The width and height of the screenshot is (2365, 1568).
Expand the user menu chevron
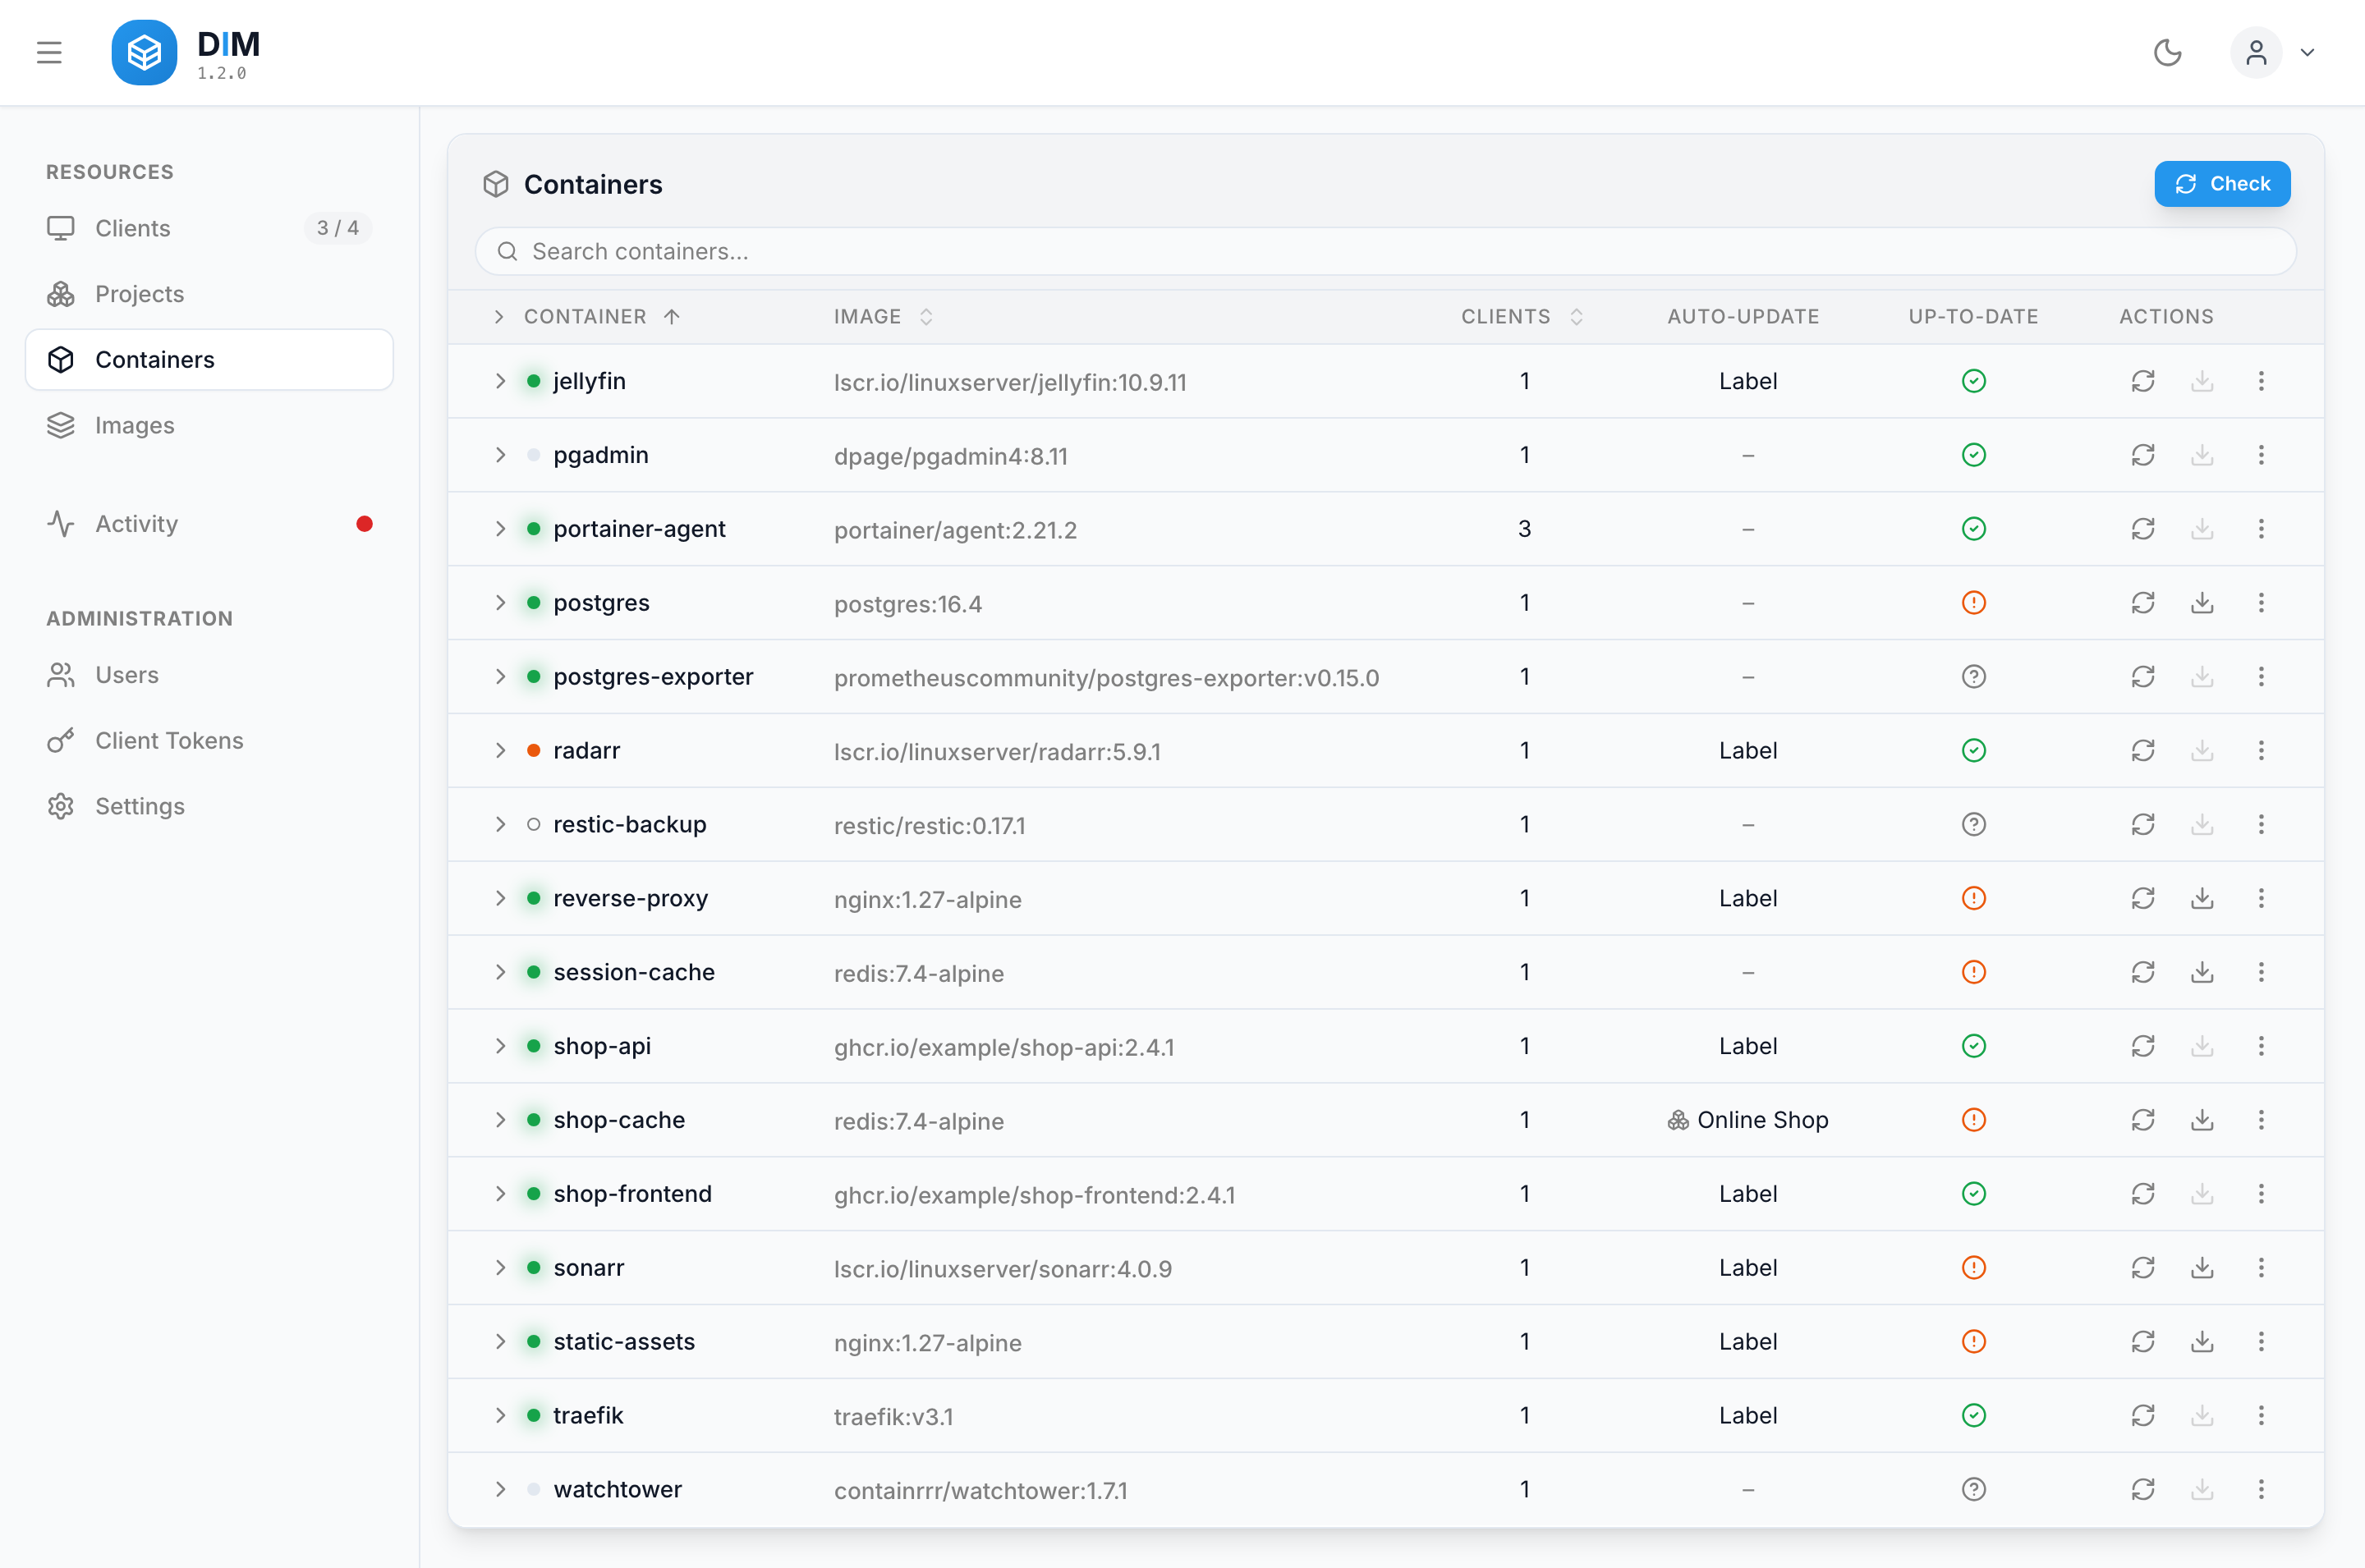2307,52
